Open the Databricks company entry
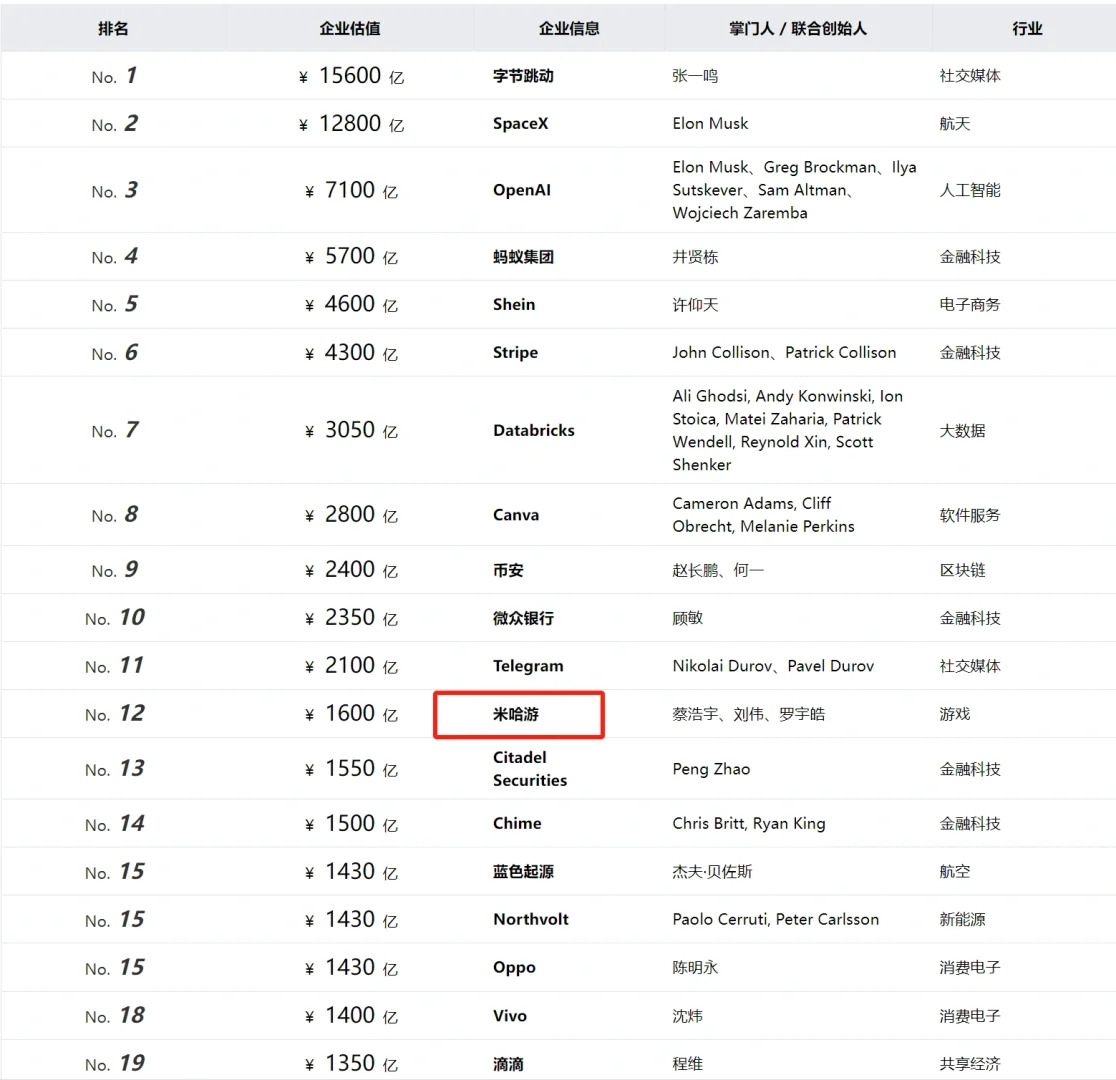The height and width of the screenshot is (1080, 1116). point(534,430)
